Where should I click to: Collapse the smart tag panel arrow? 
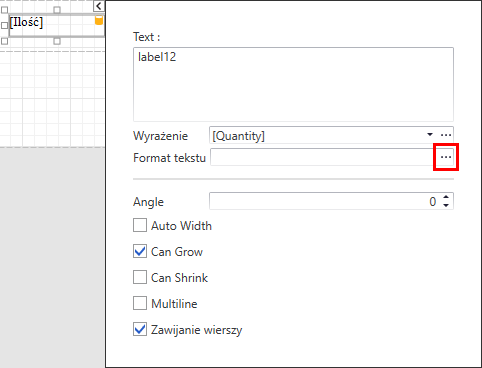[x=99, y=6]
